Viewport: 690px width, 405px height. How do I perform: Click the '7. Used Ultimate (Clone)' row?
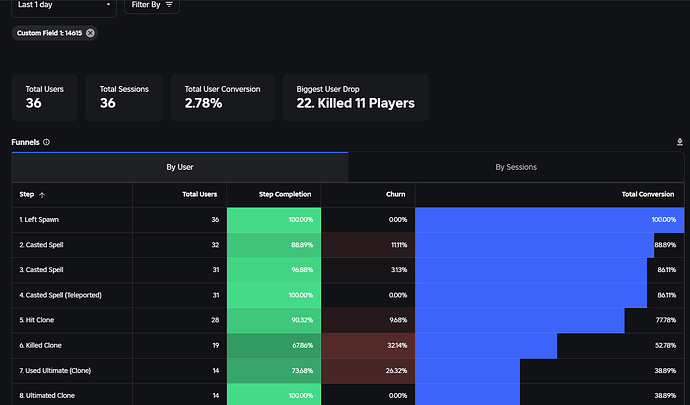click(348, 371)
